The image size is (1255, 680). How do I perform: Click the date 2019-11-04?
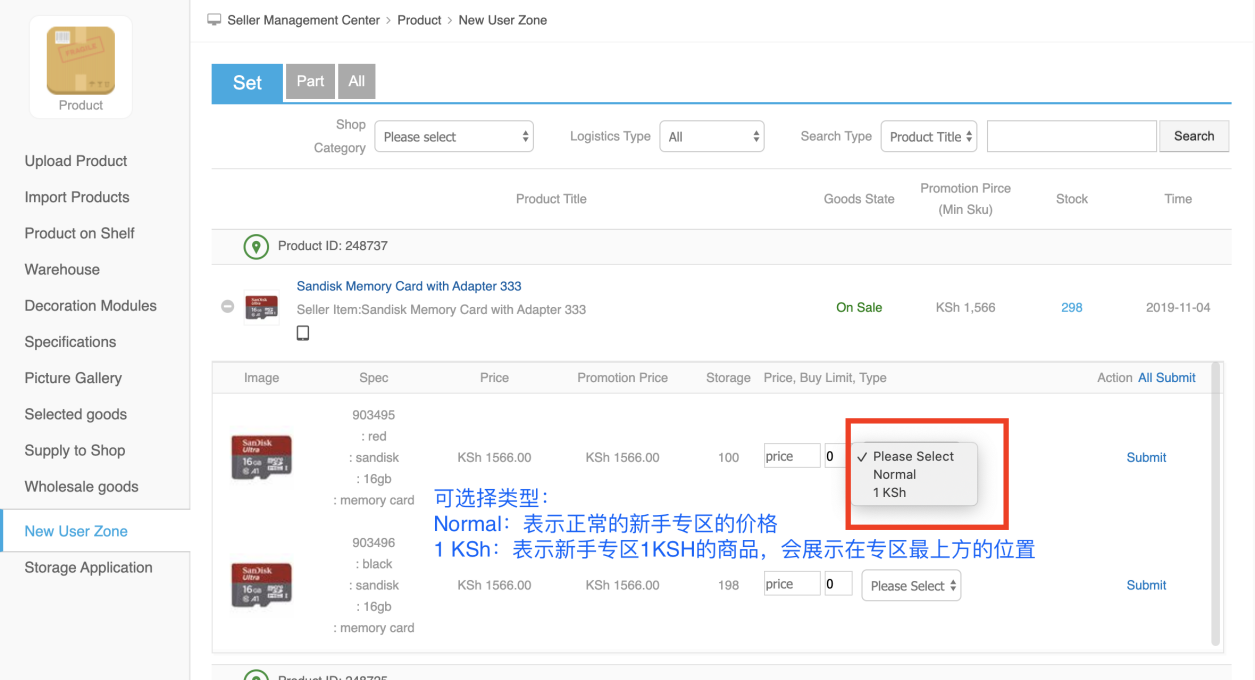(x=1178, y=307)
